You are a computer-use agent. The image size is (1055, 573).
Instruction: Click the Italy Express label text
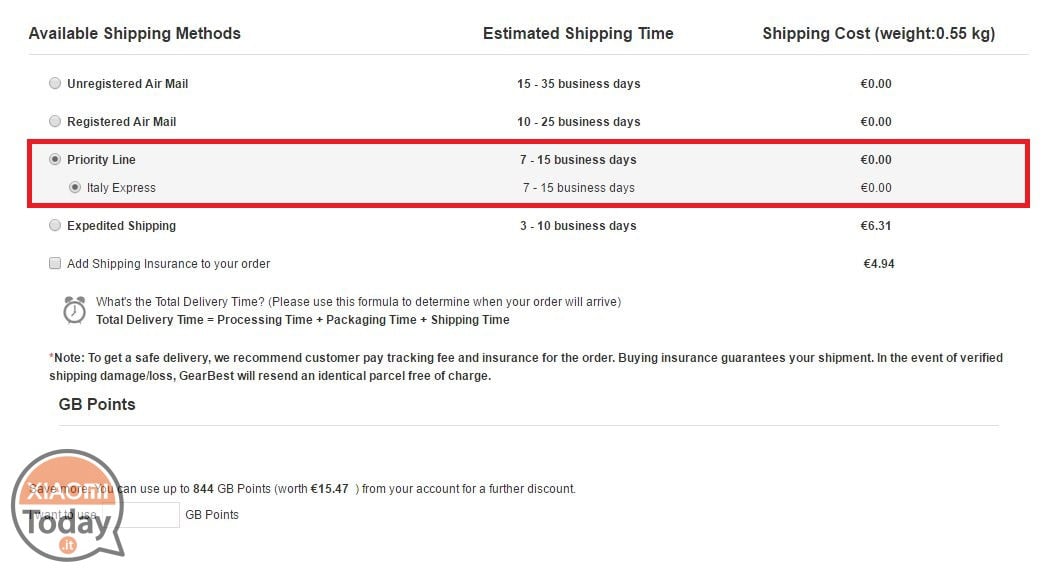[x=121, y=188]
